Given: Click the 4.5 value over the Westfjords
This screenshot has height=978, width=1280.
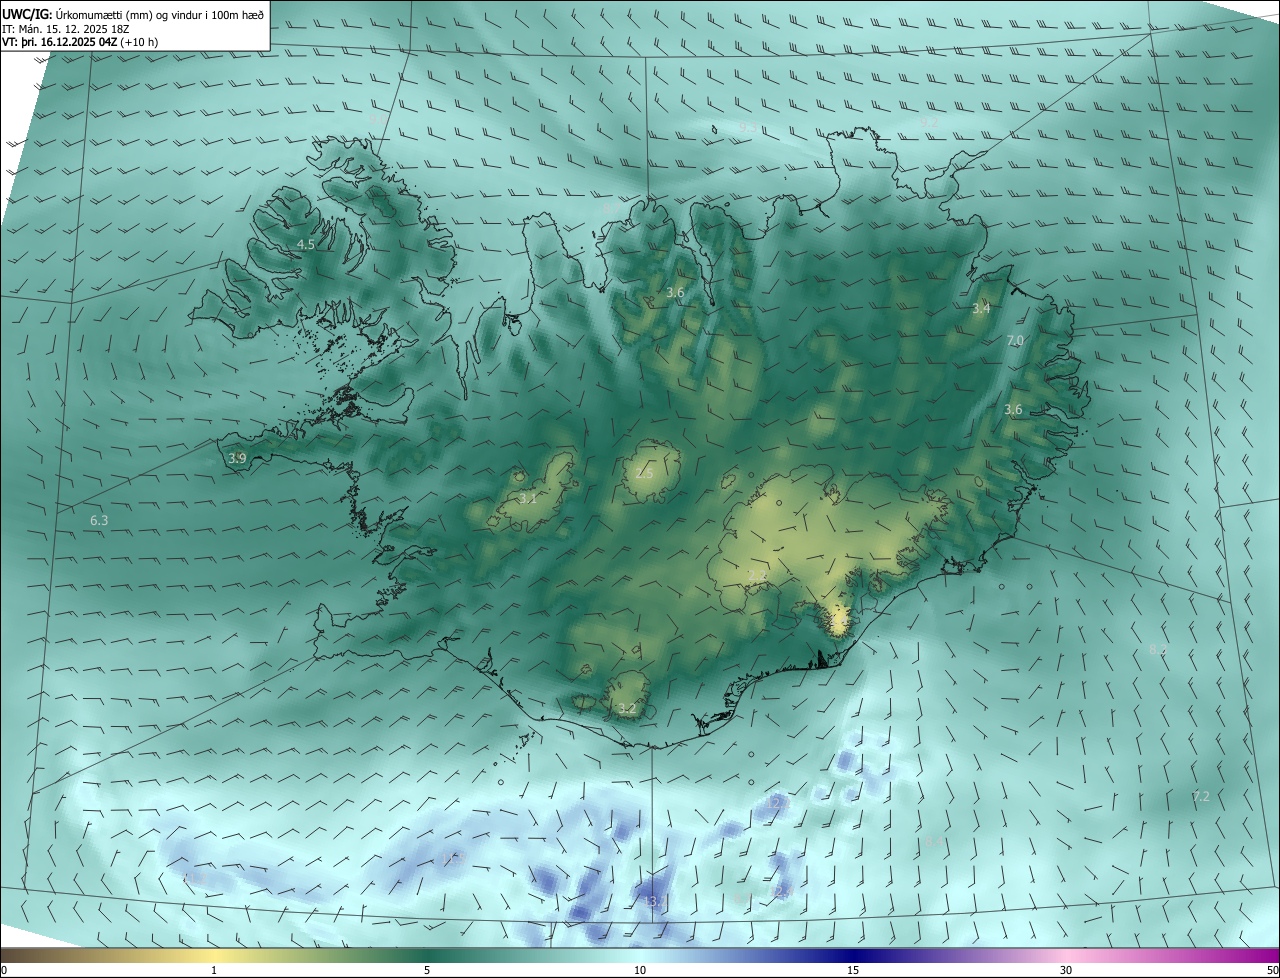Looking at the screenshot, I should click(x=306, y=244).
